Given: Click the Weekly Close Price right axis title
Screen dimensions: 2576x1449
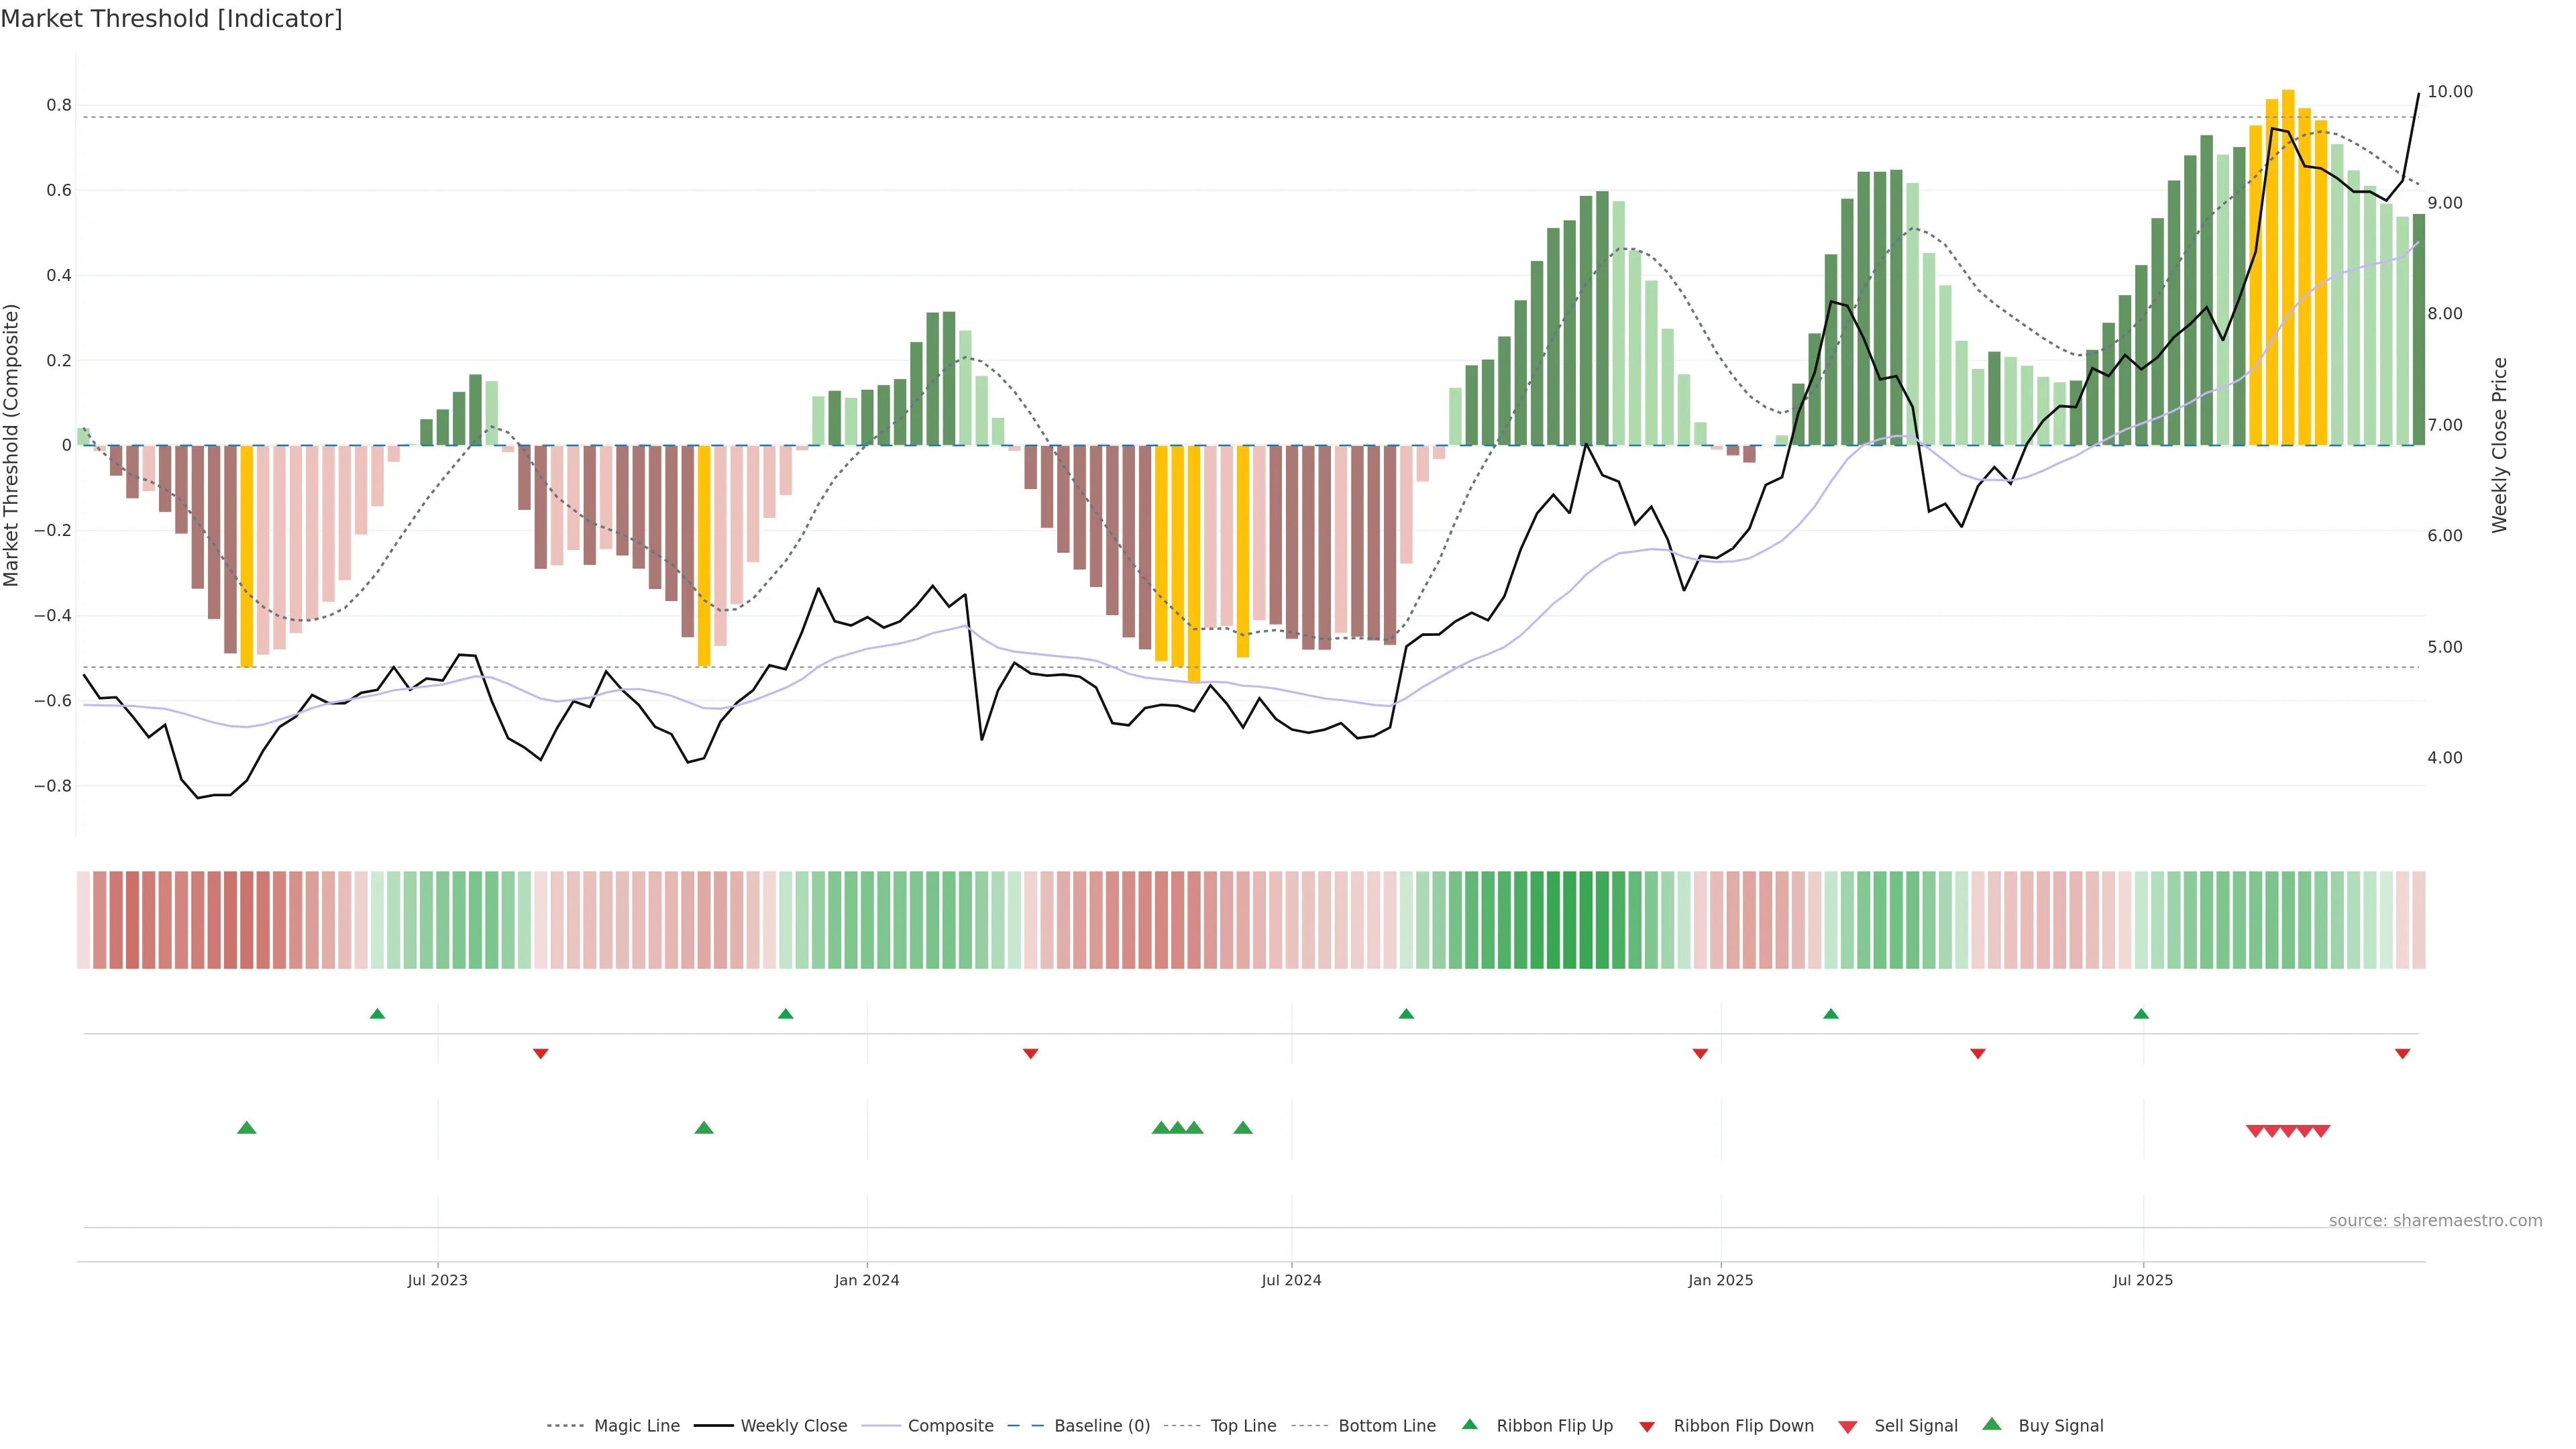Looking at the screenshot, I should [x=2499, y=445].
